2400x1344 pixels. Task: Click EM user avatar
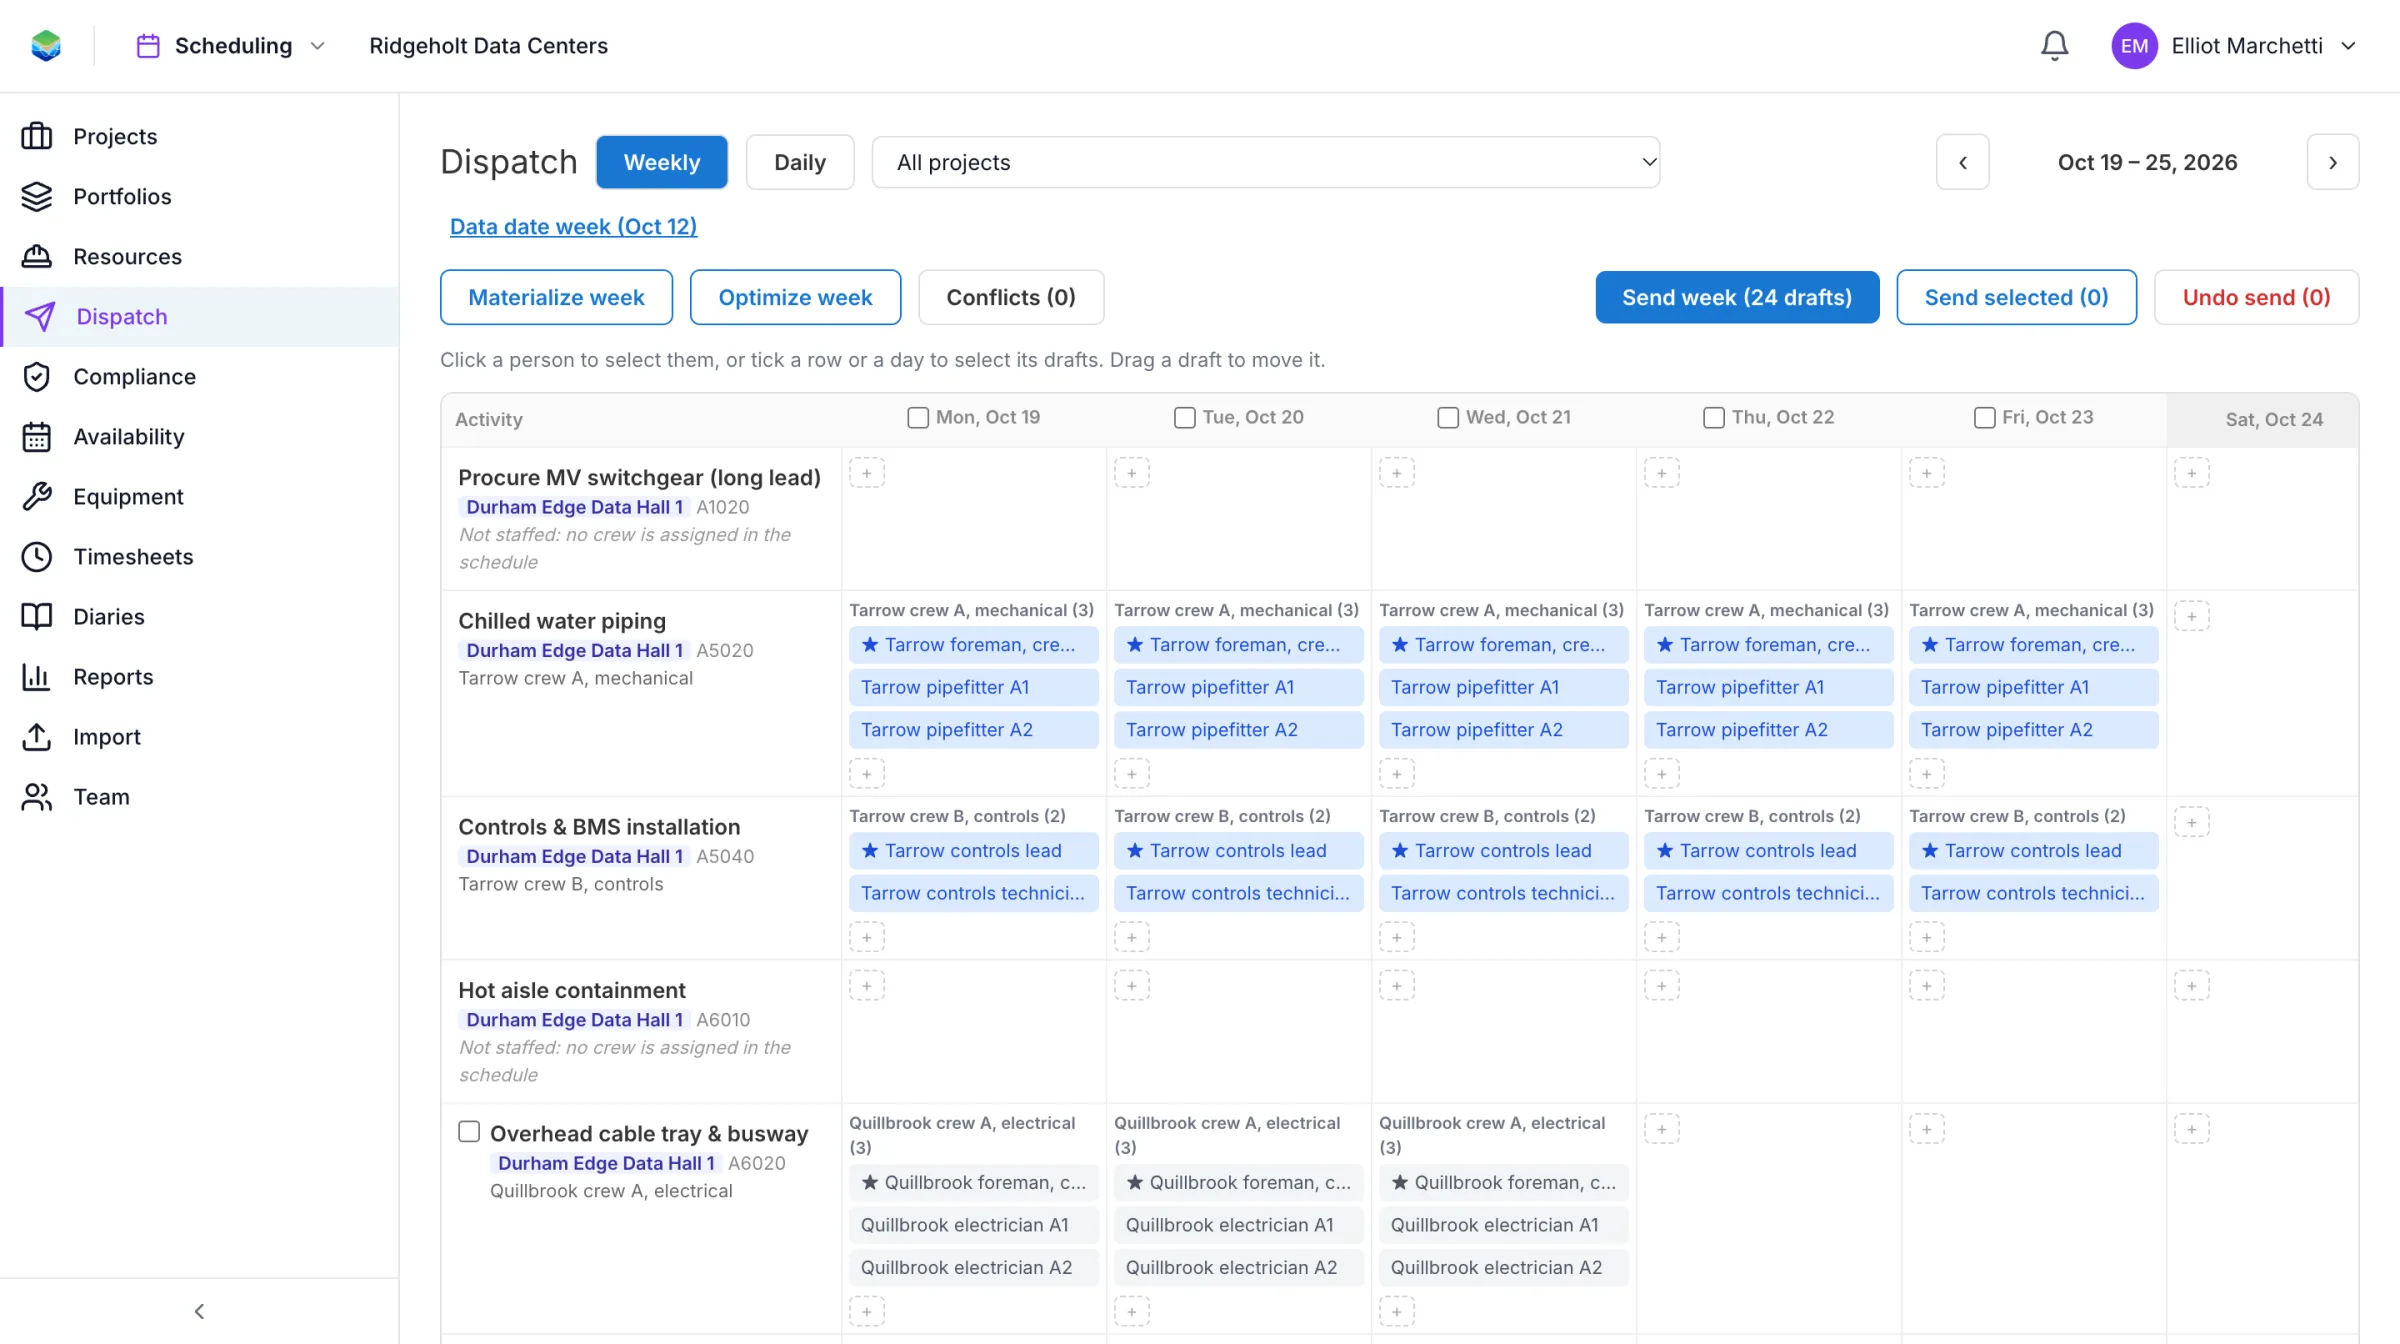coord(2134,46)
